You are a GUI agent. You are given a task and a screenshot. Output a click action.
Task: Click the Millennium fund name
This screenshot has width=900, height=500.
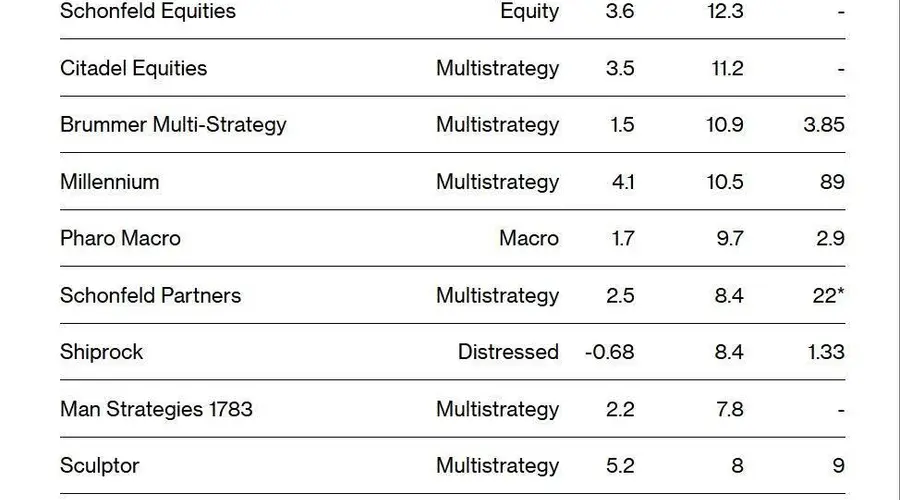pos(110,182)
